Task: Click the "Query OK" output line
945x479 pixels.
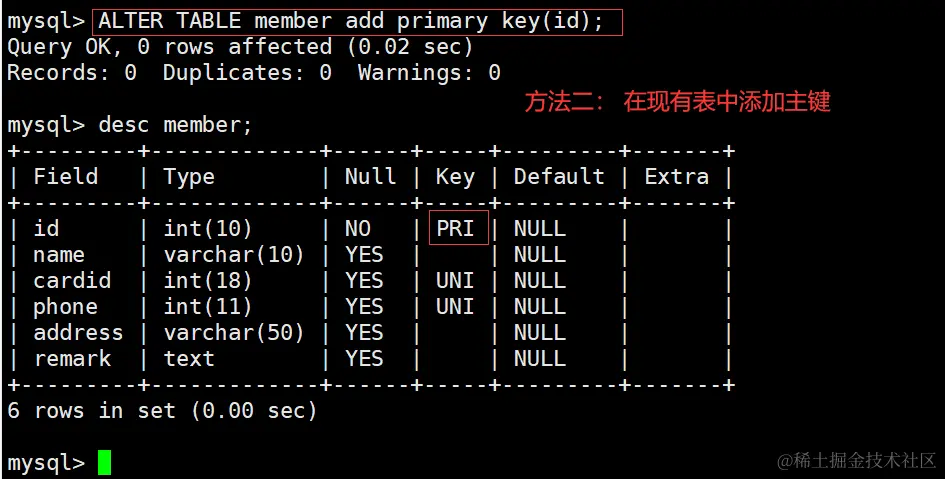Action: (240, 46)
